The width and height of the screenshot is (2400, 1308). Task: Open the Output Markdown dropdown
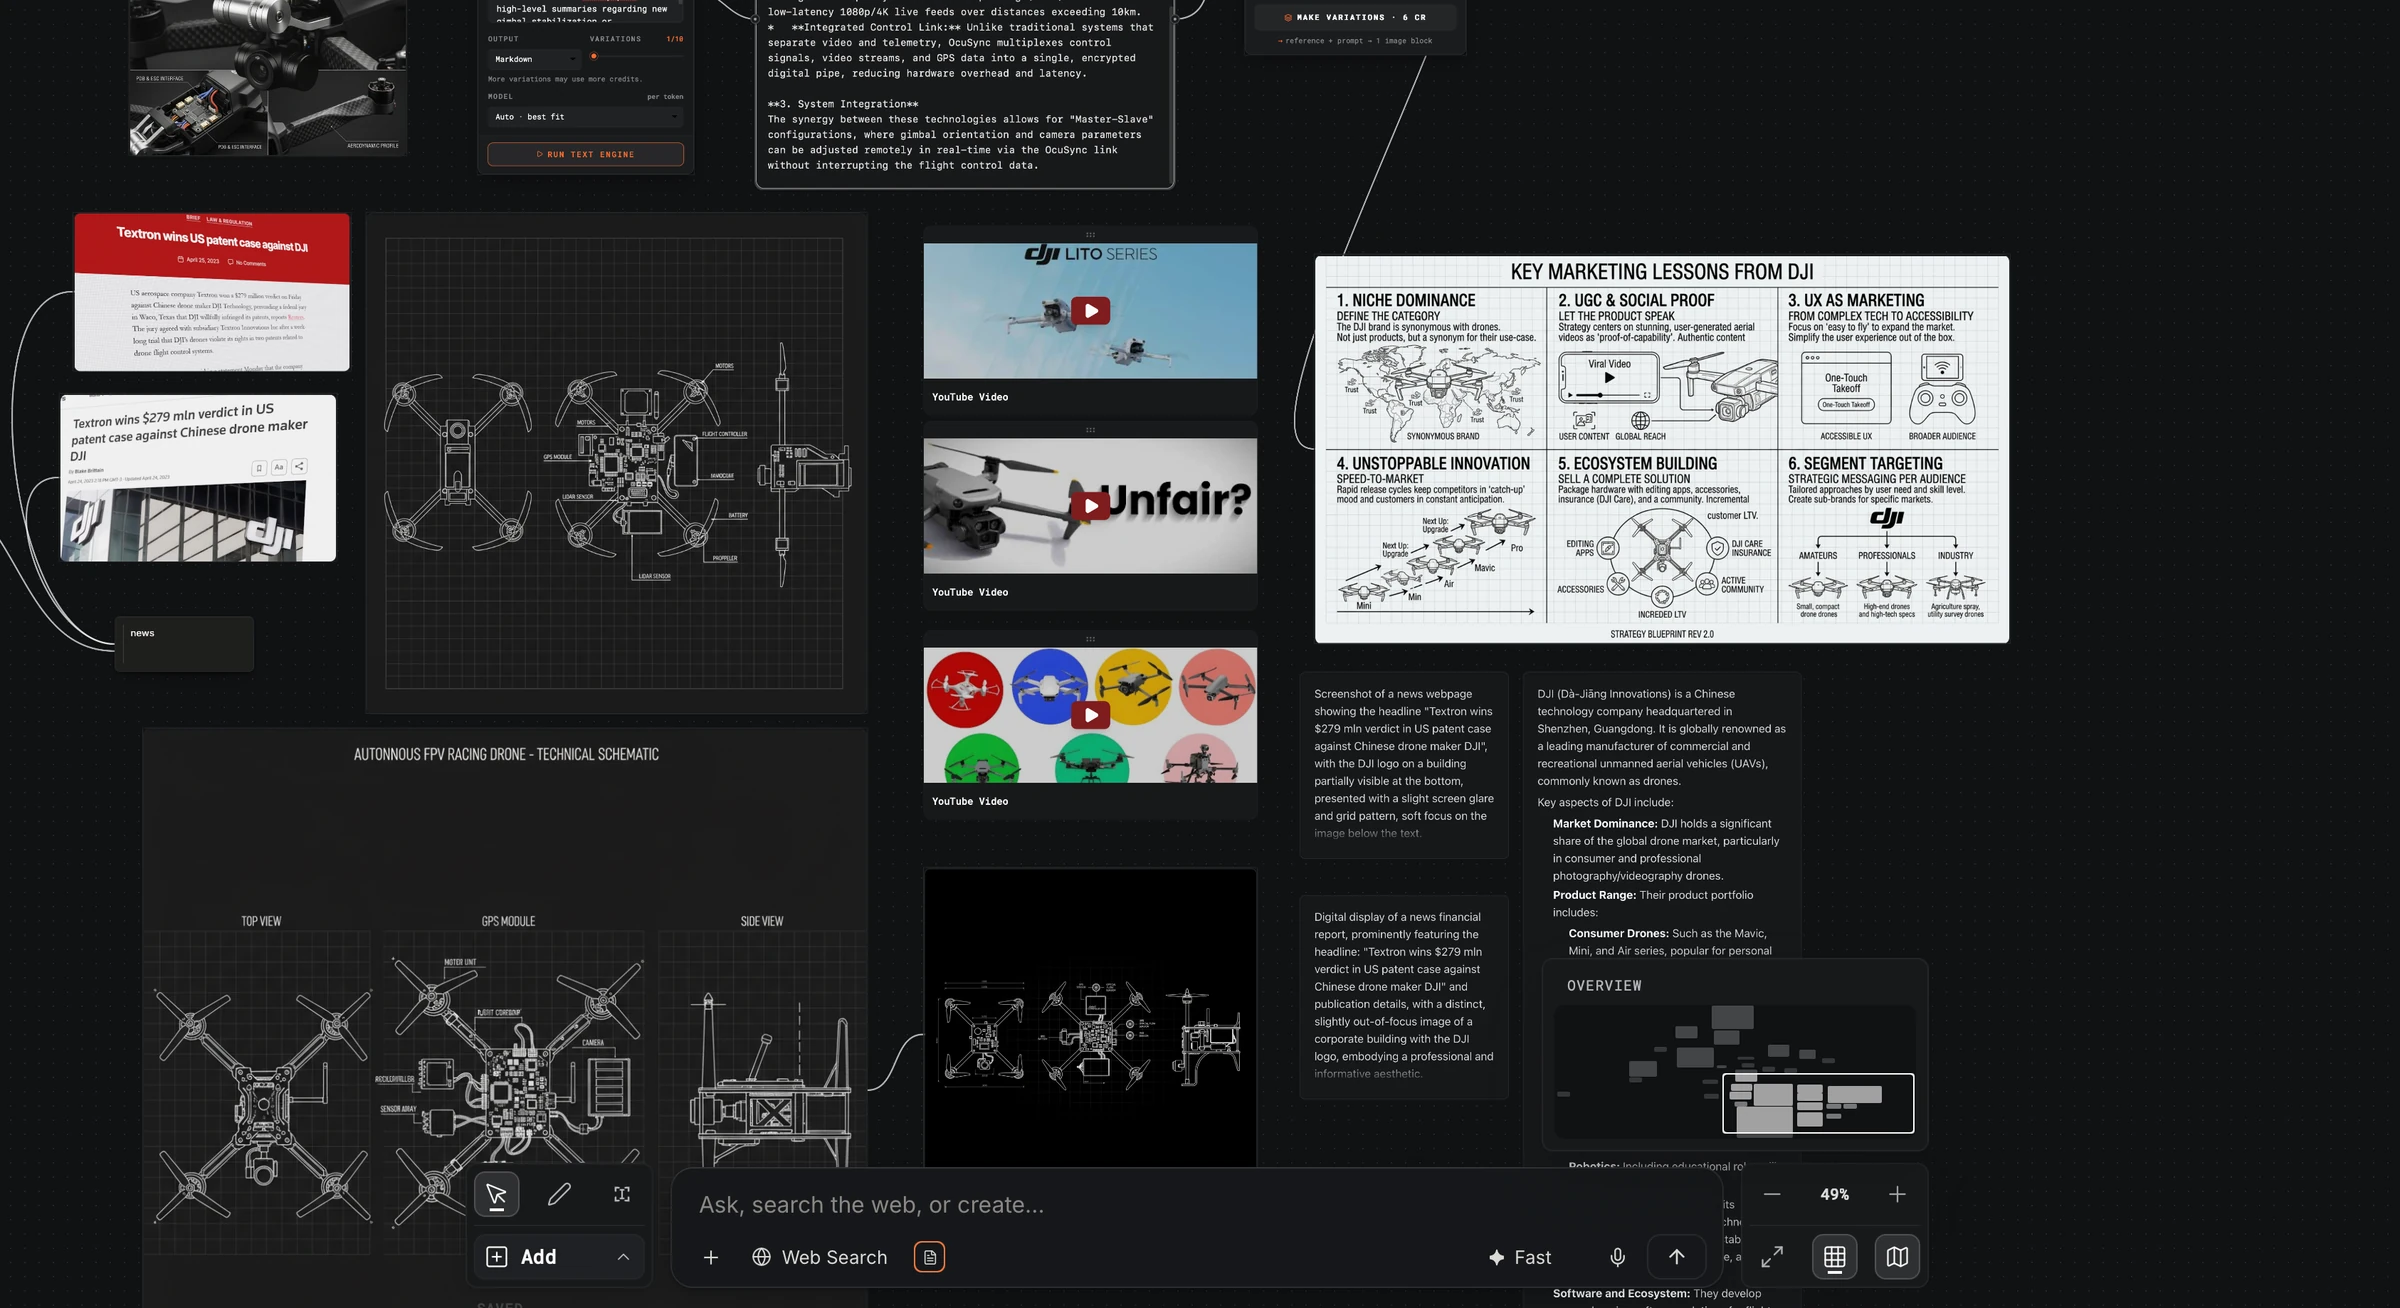[535, 59]
